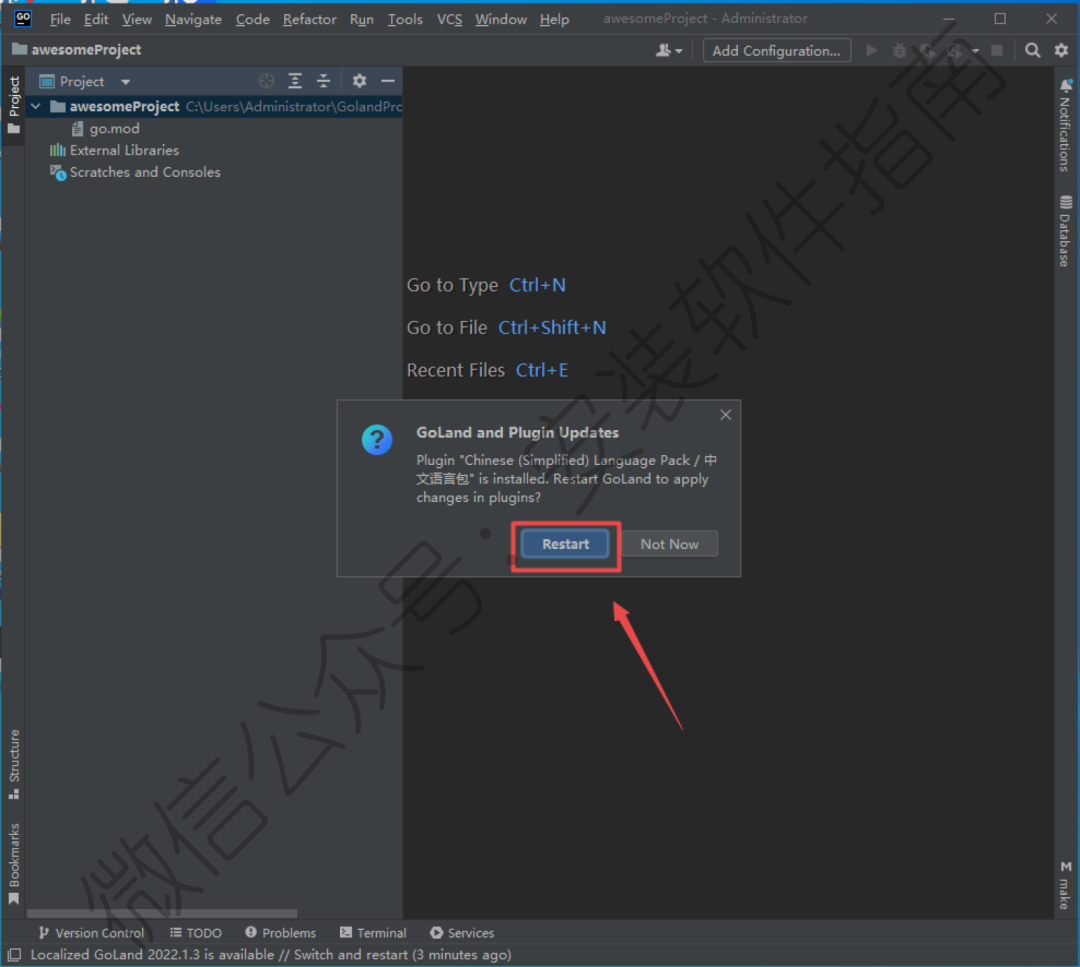Viewport: 1080px width, 967px height.
Task: Open IDE settings gear in top toolbar
Action: [x=1061, y=50]
